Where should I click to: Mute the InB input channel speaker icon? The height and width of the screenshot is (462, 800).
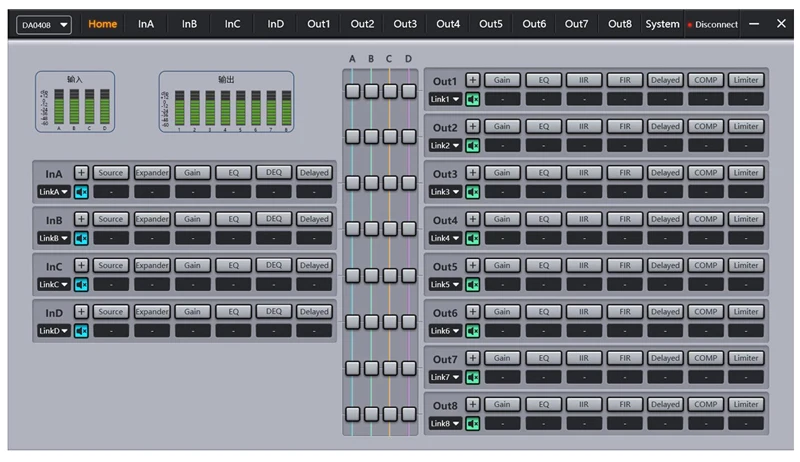81,238
